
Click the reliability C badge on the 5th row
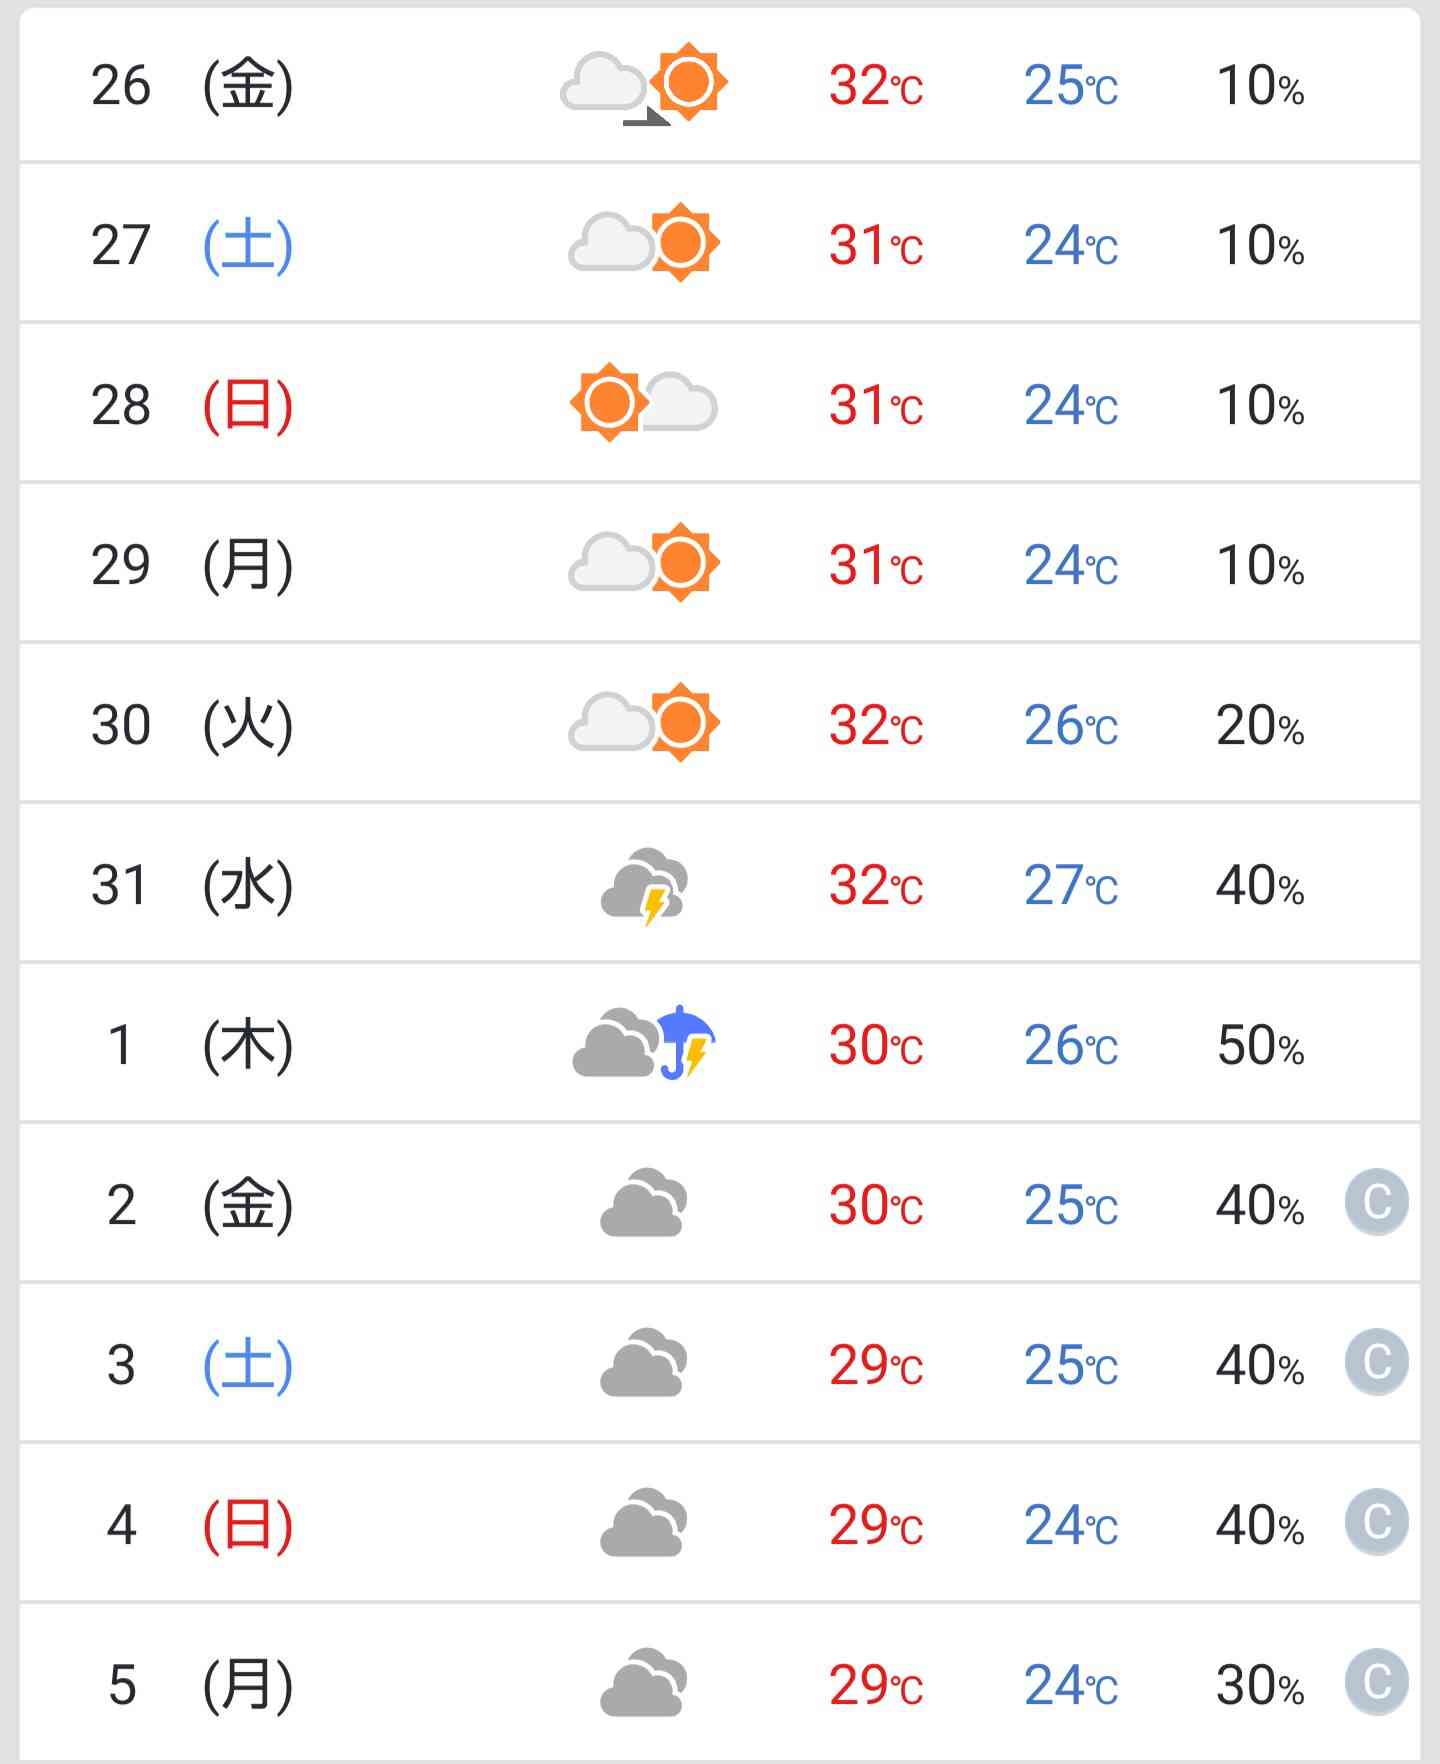(1377, 1682)
